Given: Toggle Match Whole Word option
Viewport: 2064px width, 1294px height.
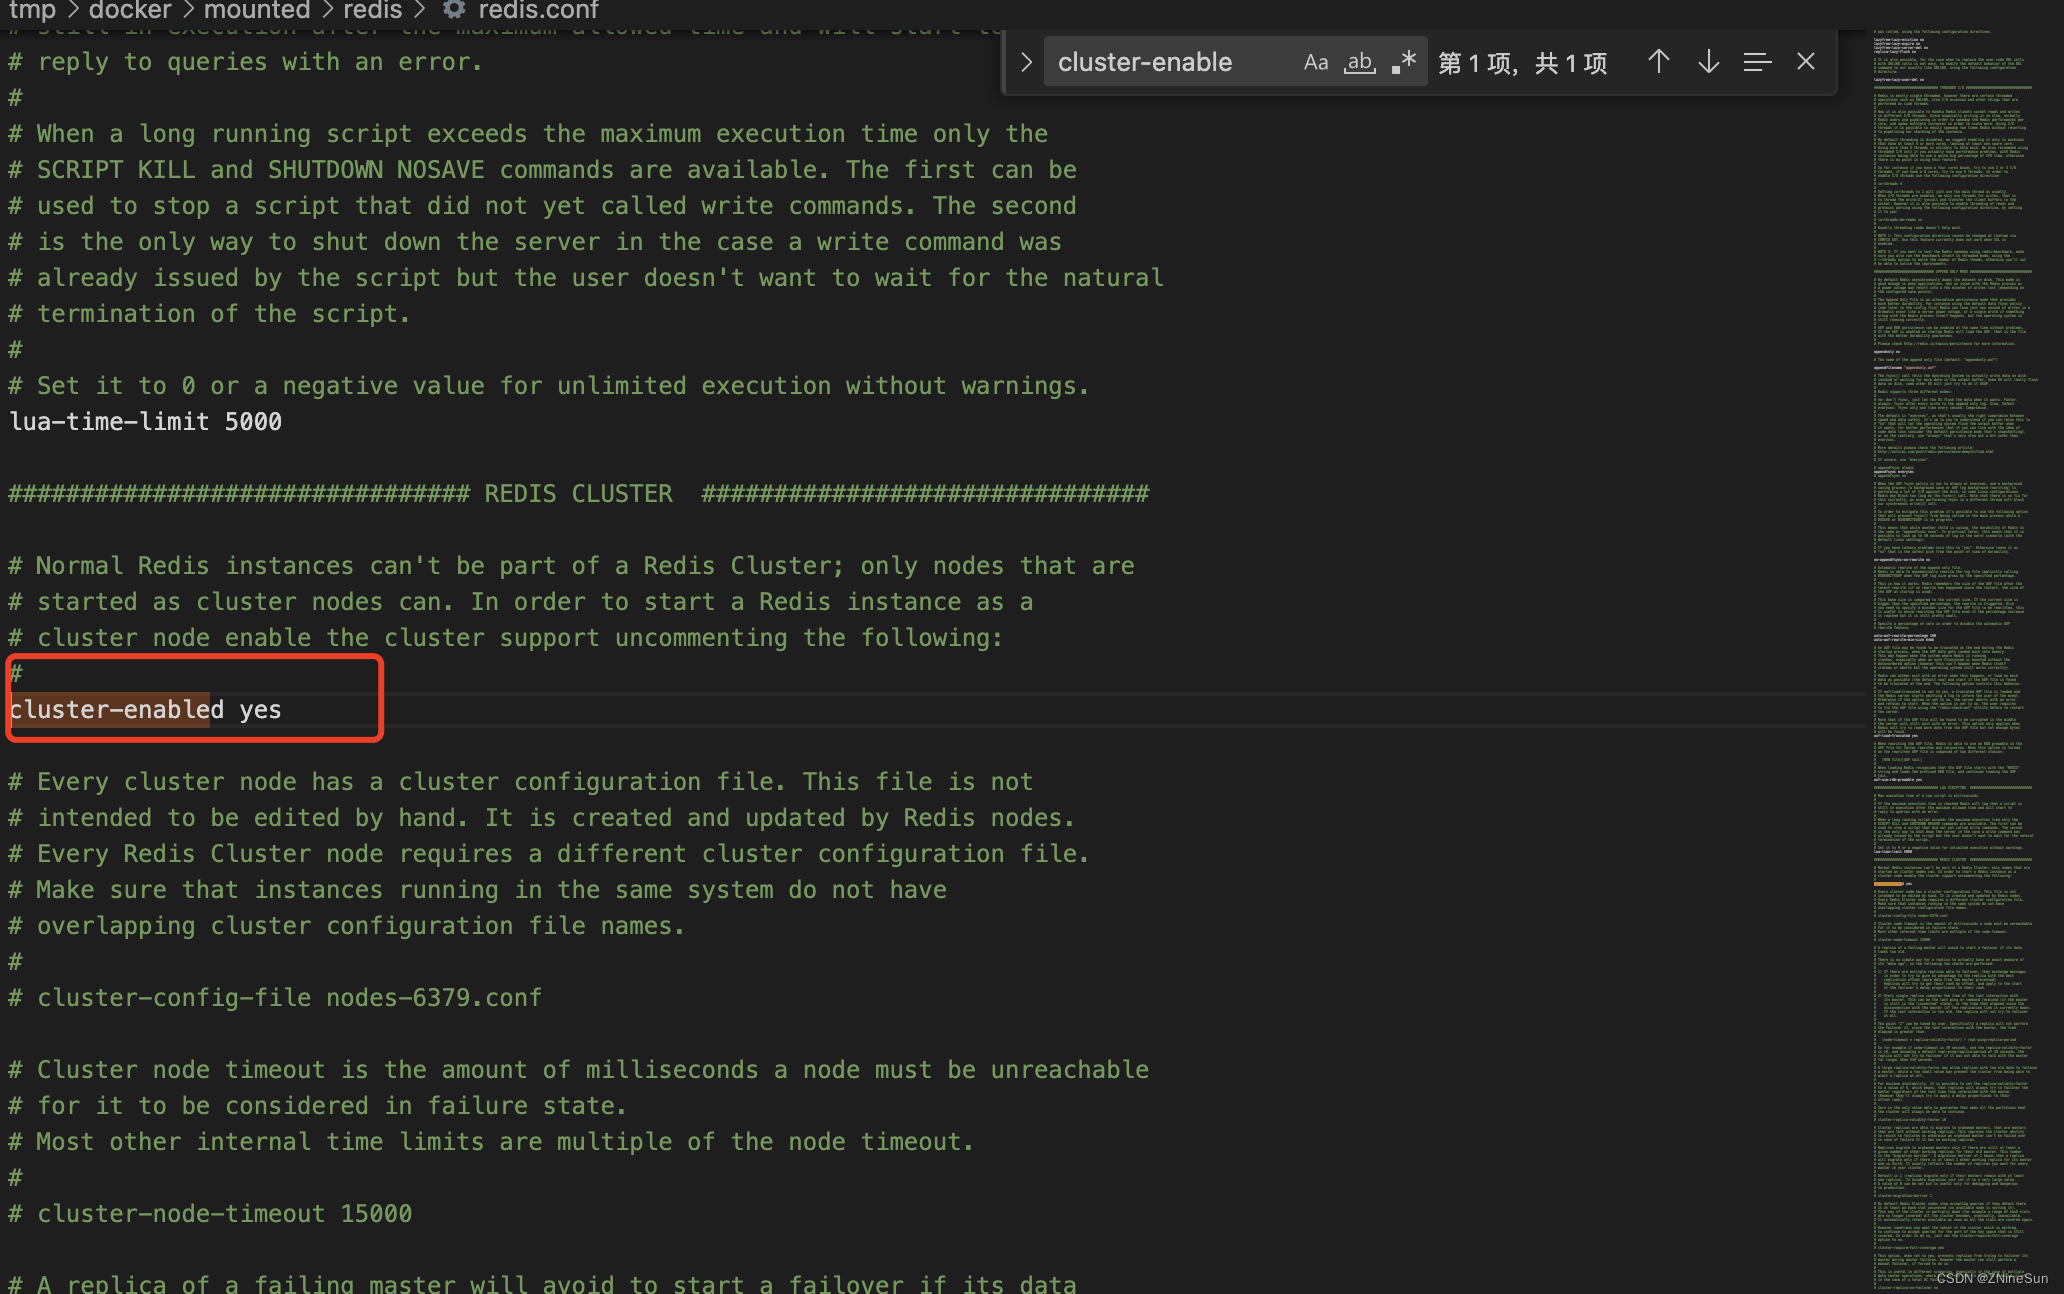Looking at the screenshot, I should 1359,62.
